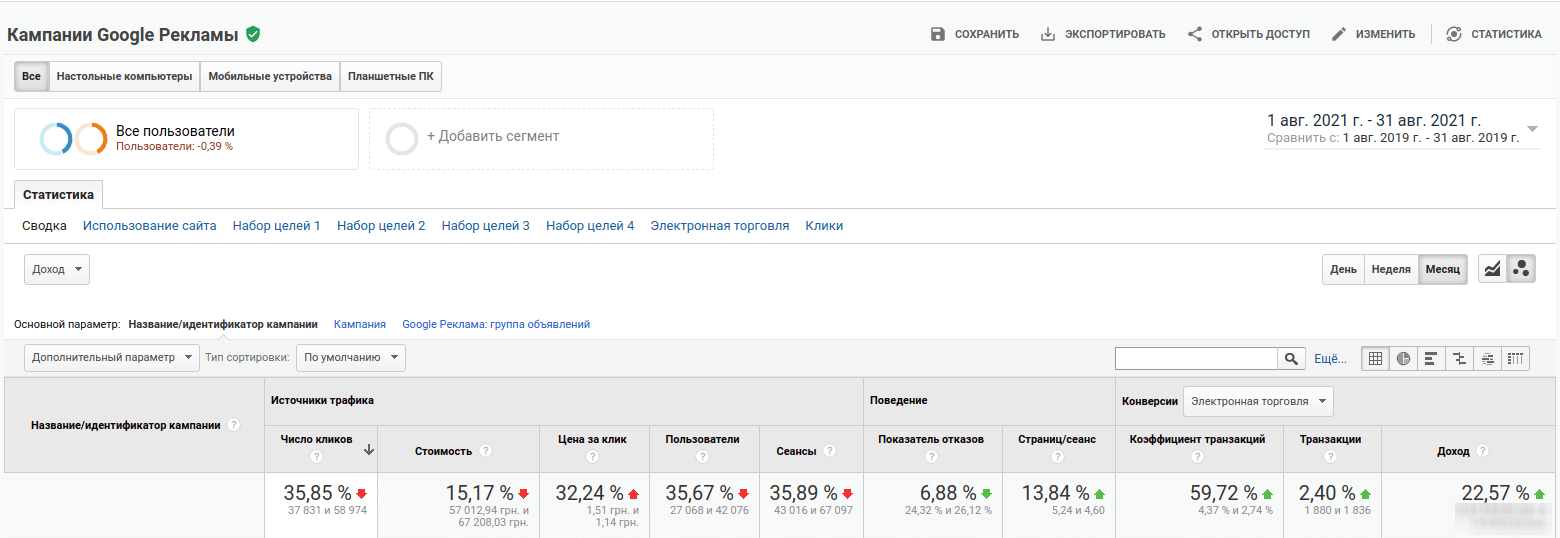Open help for Название/идентификатор кампании column
The width and height of the screenshot is (1560, 538).
tap(234, 425)
